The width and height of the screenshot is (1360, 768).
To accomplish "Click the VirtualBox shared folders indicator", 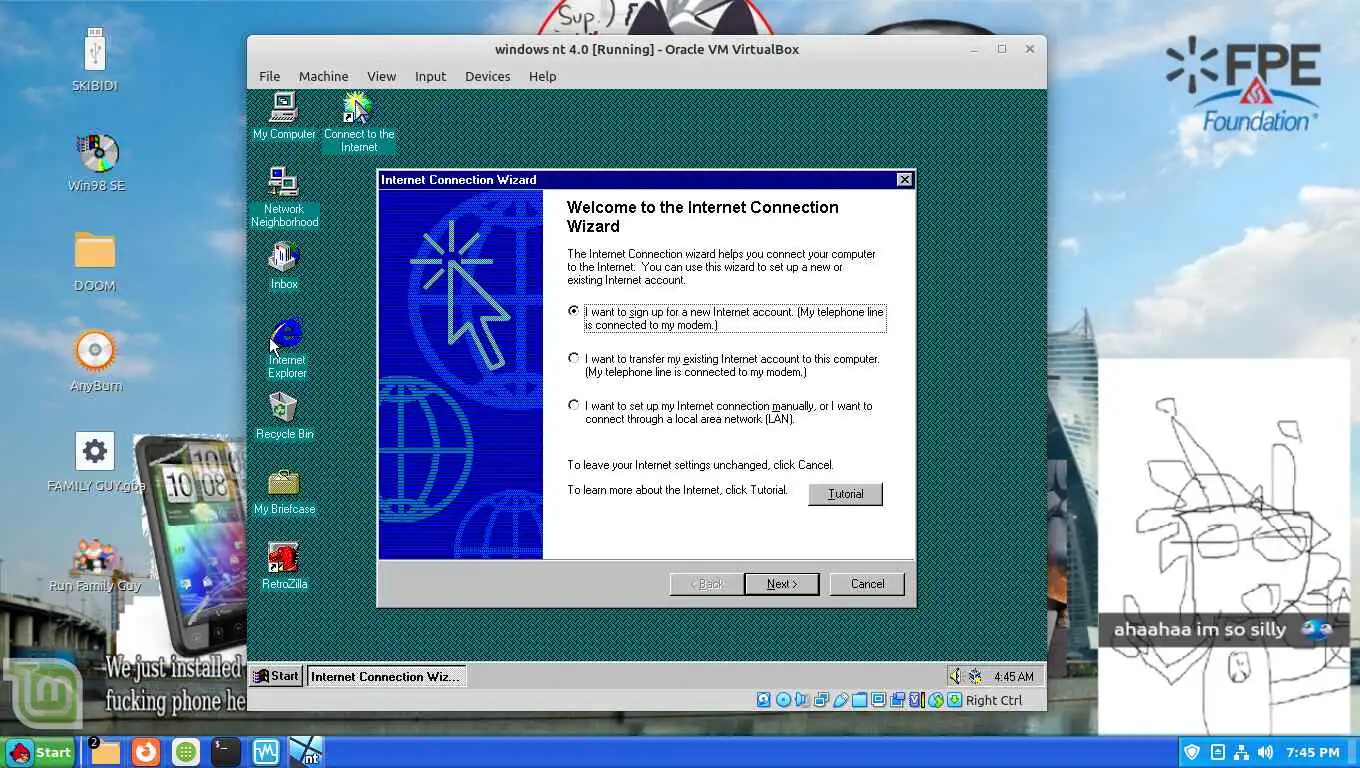I will pos(859,700).
